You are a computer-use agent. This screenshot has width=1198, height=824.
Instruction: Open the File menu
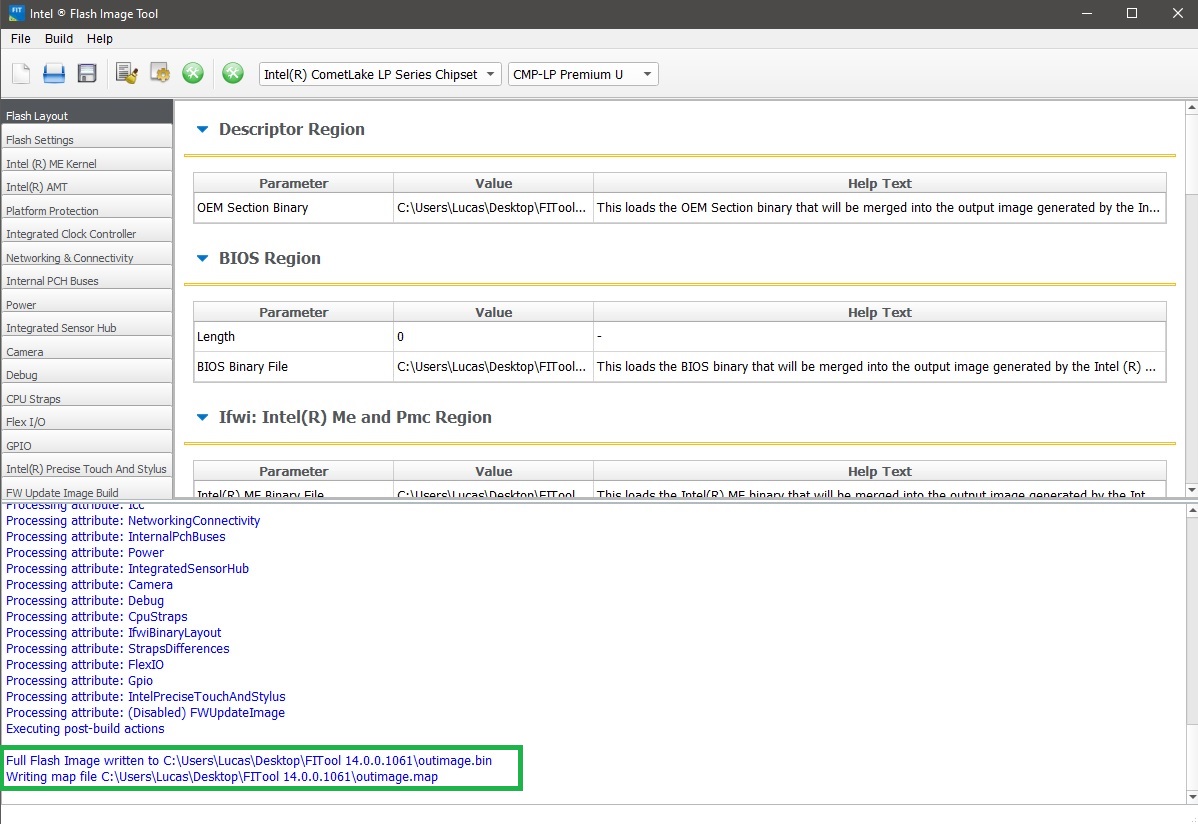tap(21, 39)
